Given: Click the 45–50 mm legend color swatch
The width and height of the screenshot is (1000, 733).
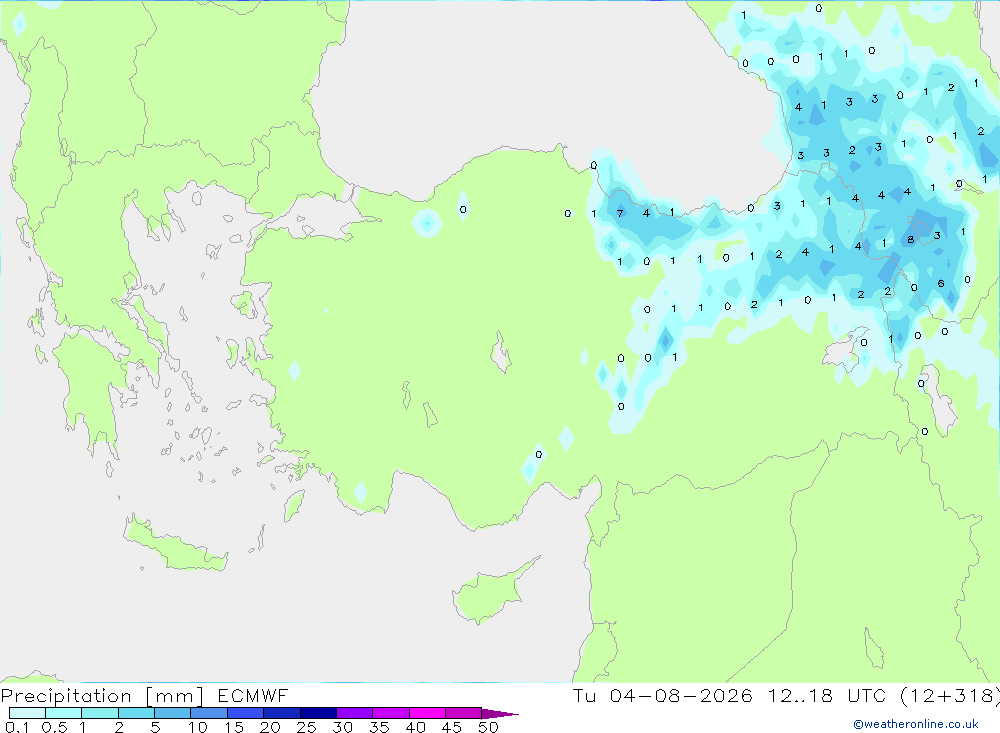Looking at the screenshot, I should [x=464, y=713].
